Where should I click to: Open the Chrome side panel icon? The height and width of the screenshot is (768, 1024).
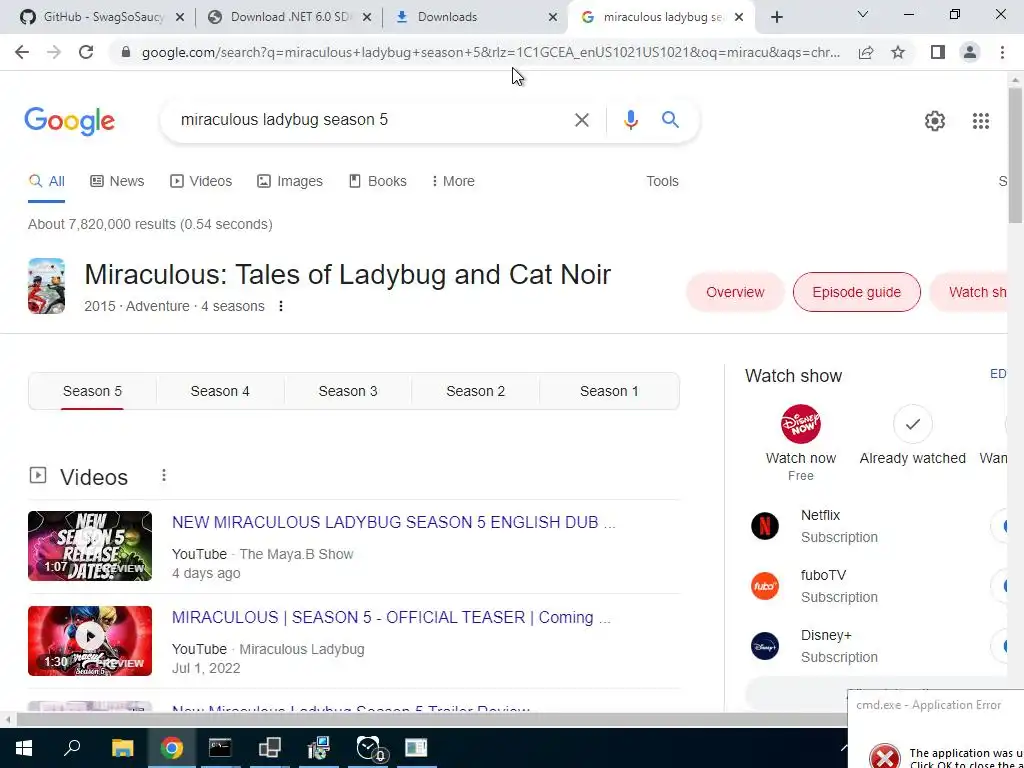point(938,52)
